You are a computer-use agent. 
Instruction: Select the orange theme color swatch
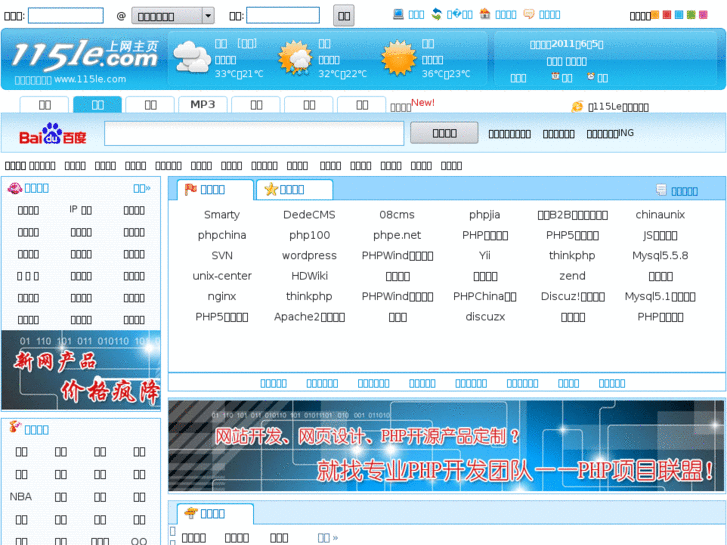(x=655, y=15)
